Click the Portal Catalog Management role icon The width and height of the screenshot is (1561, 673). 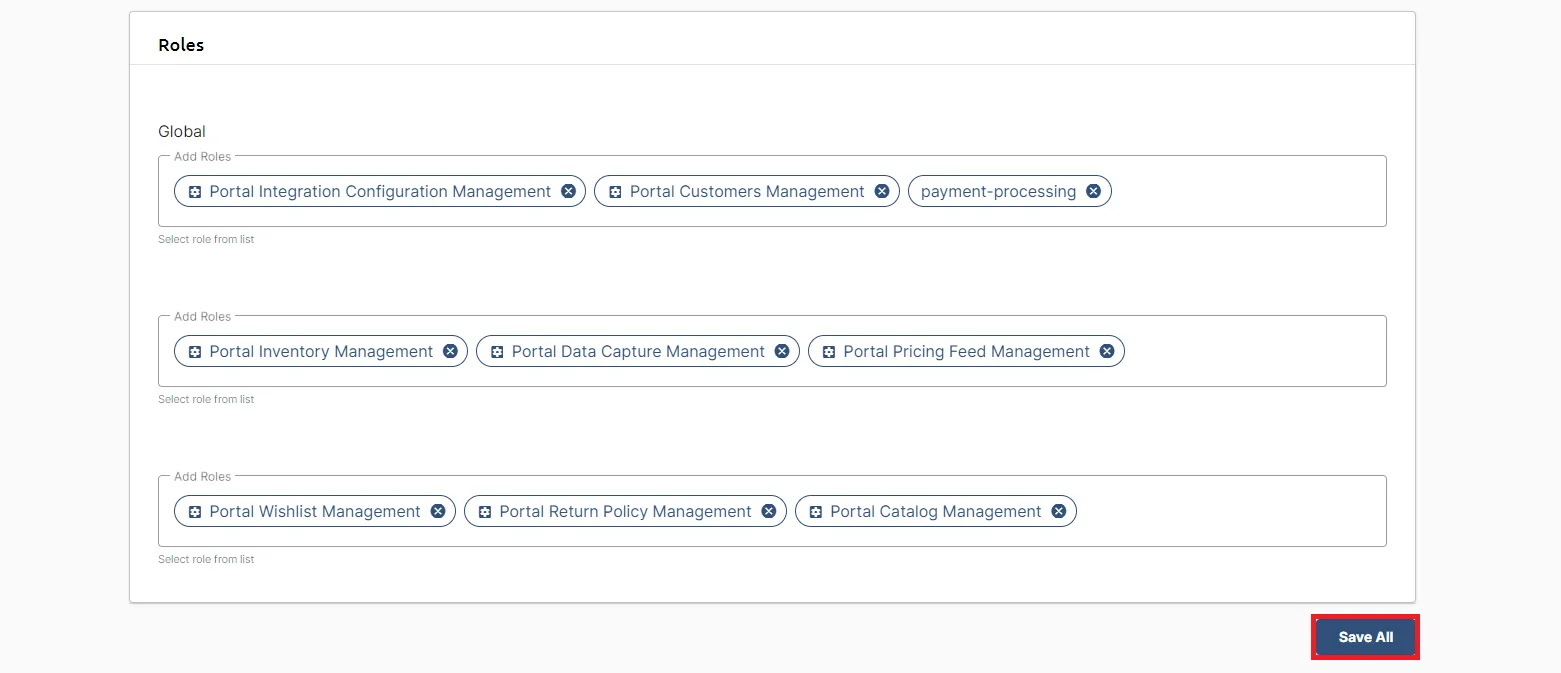(816, 511)
